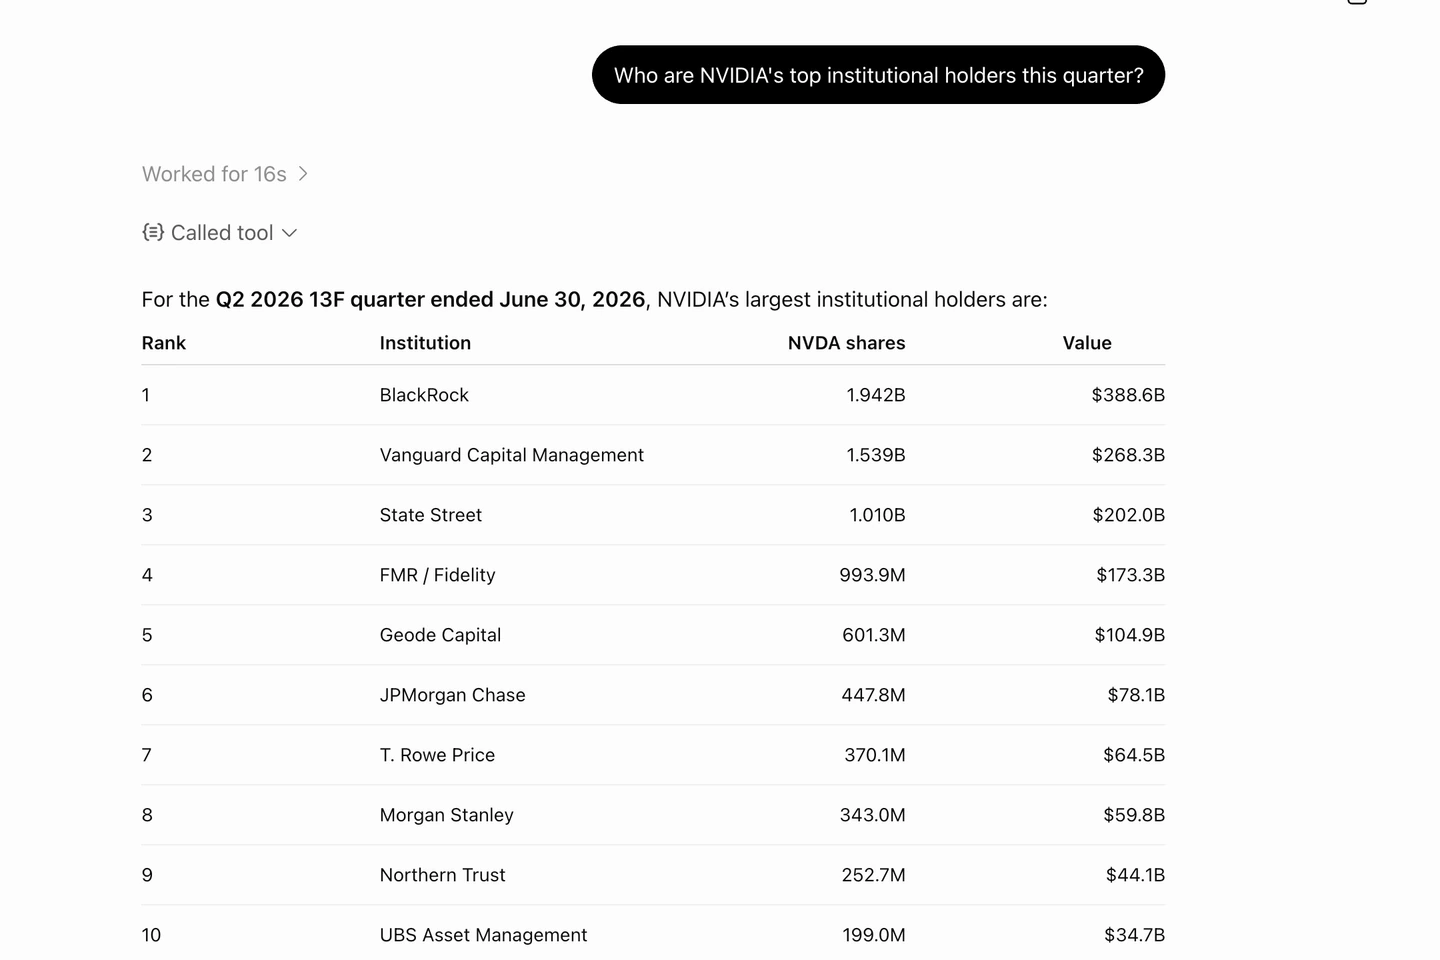Click rank number '10' in the table
Viewport: 1440px width, 960px height.
pyautogui.click(x=151, y=935)
